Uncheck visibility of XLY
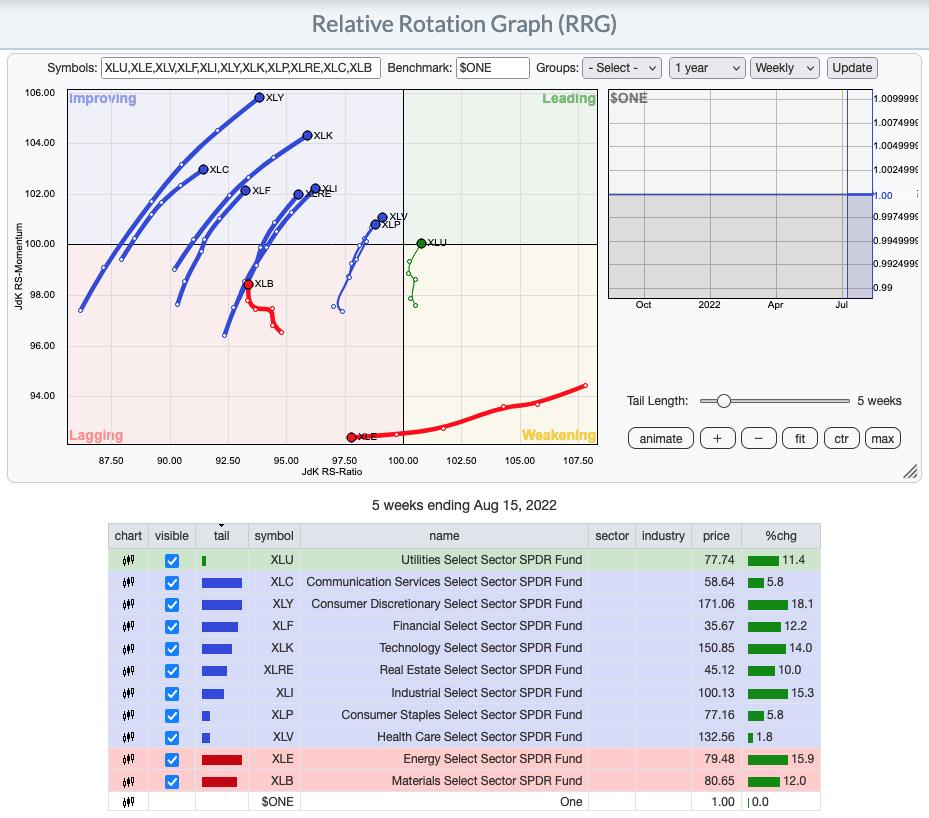Image resolution: width=929 pixels, height=818 pixels. click(172, 605)
